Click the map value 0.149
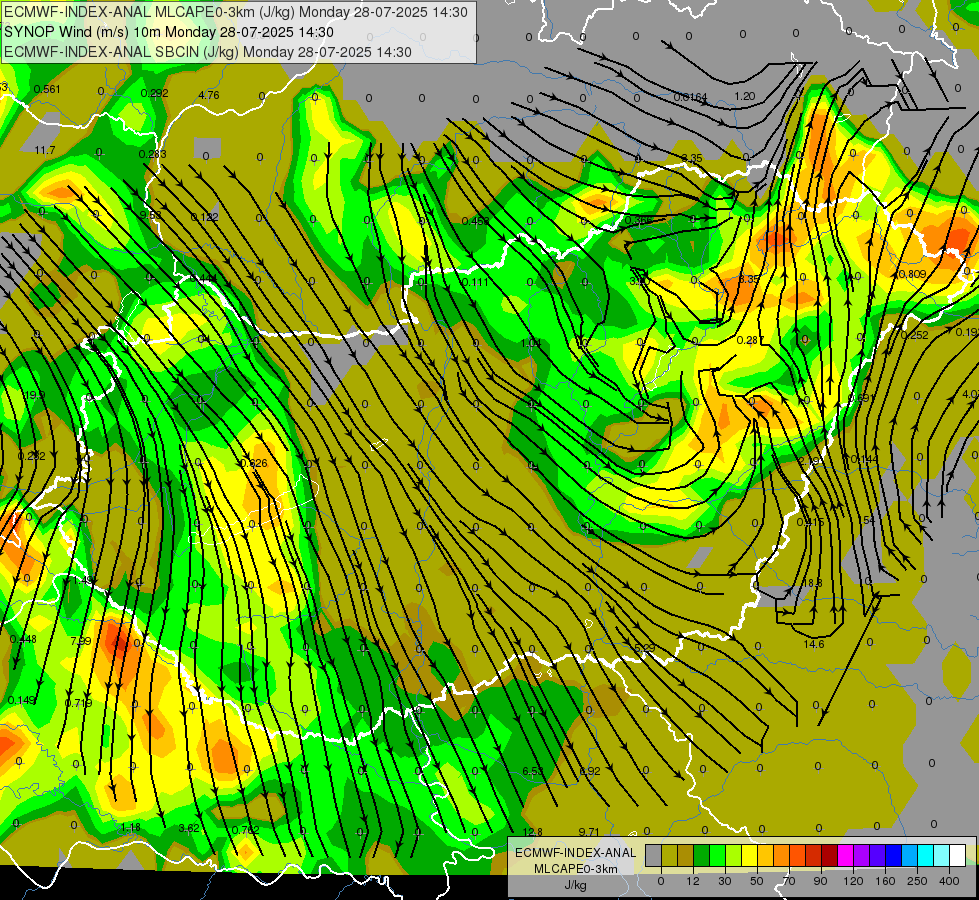979x900 pixels. 21,701
